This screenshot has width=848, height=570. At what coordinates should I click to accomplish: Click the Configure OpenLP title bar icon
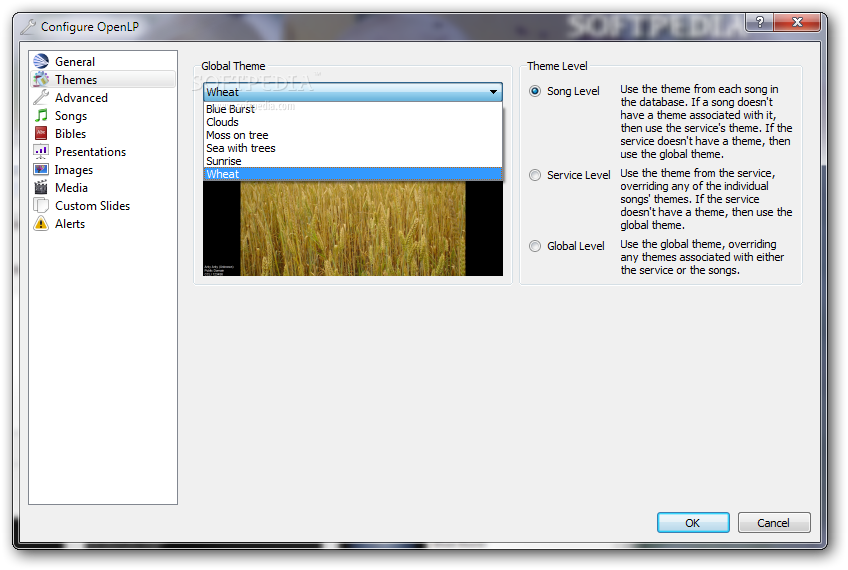coord(28,27)
